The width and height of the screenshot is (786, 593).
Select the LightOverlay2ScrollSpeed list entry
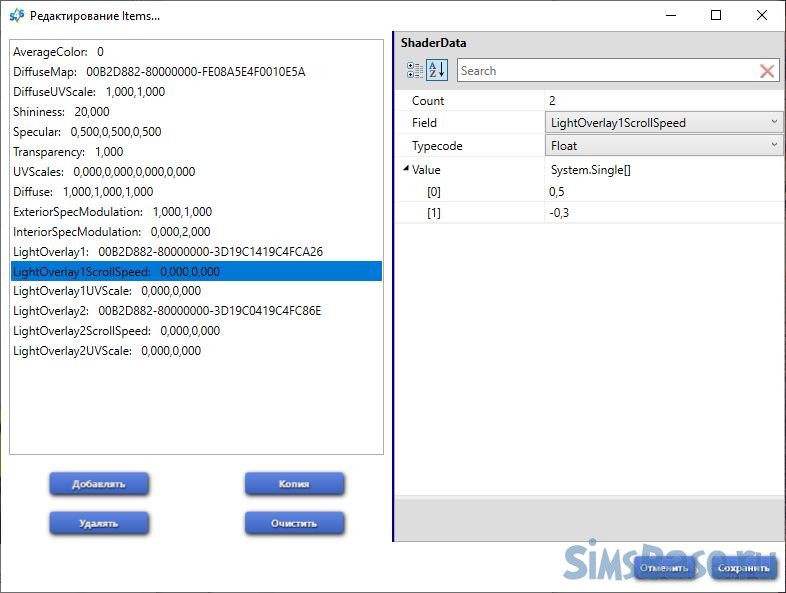pos(116,331)
